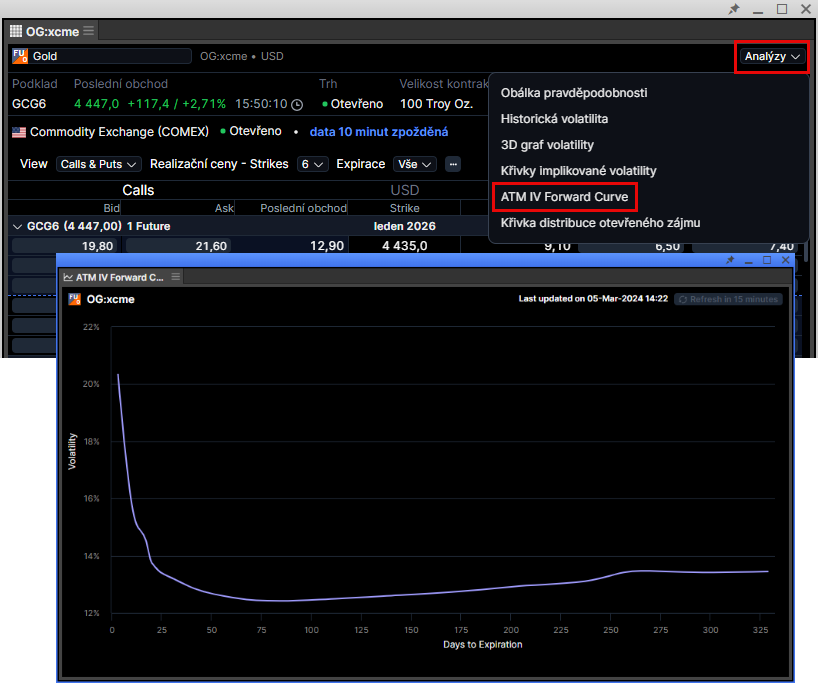818x683 pixels.
Task: Open the Analýzy dropdown
Action: click(x=772, y=57)
